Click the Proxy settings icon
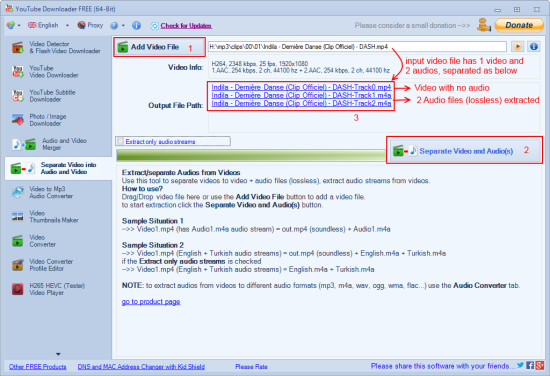 pyautogui.click(x=81, y=25)
